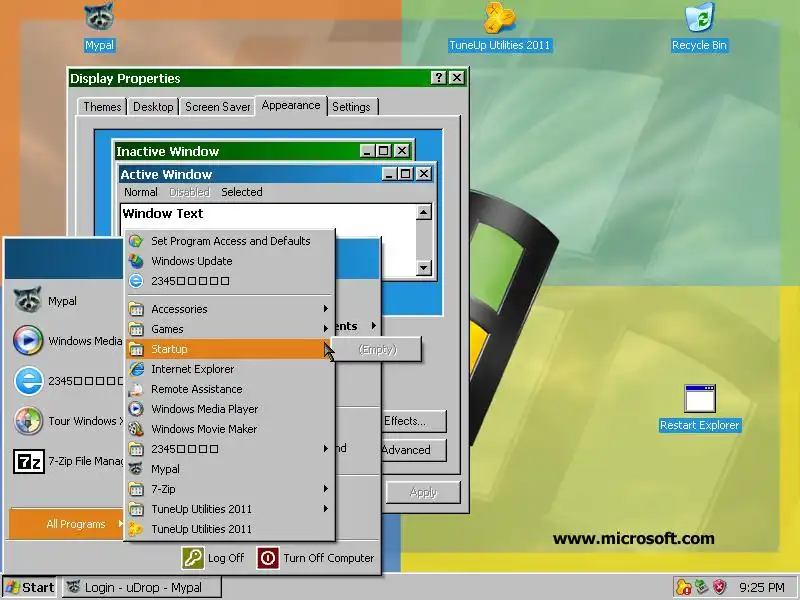The width and height of the screenshot is (800, 600).
Task: Choose Remote Assistance from the programs list
Action: [x=230, y=389]
